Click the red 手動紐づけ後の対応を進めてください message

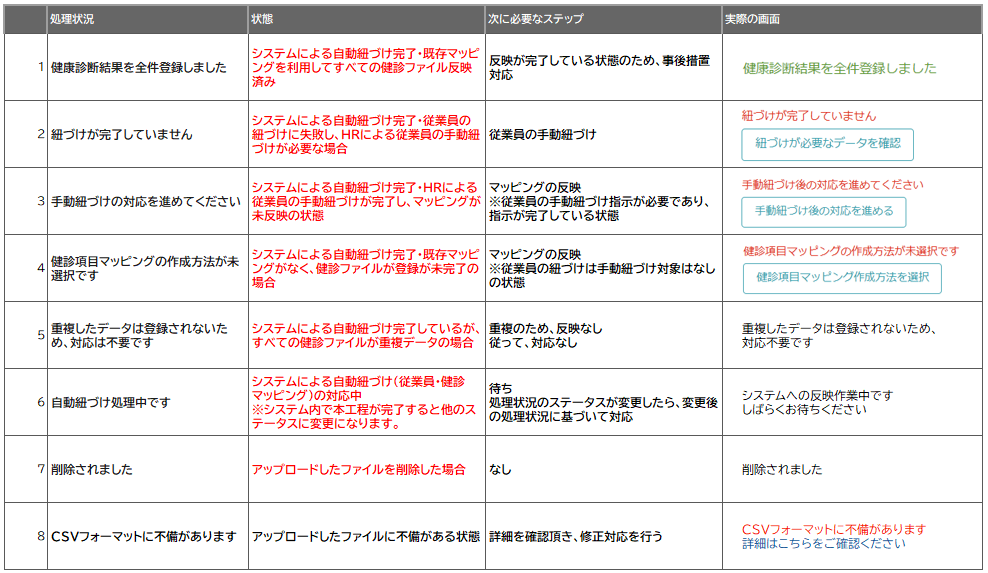point(832,185)
